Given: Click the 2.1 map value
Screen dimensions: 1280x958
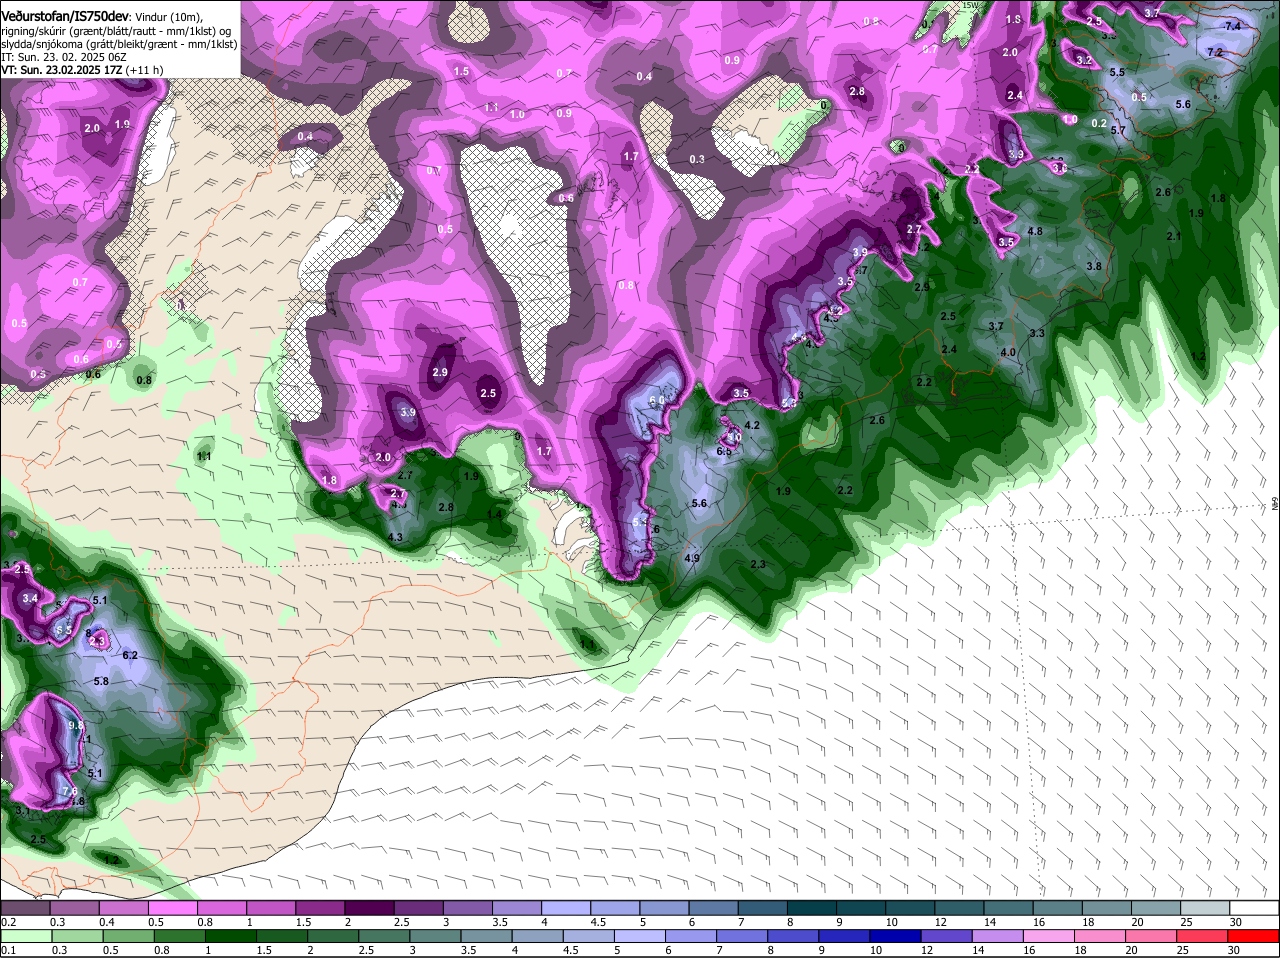Looking at the screenshot, I should point(1174,236).
